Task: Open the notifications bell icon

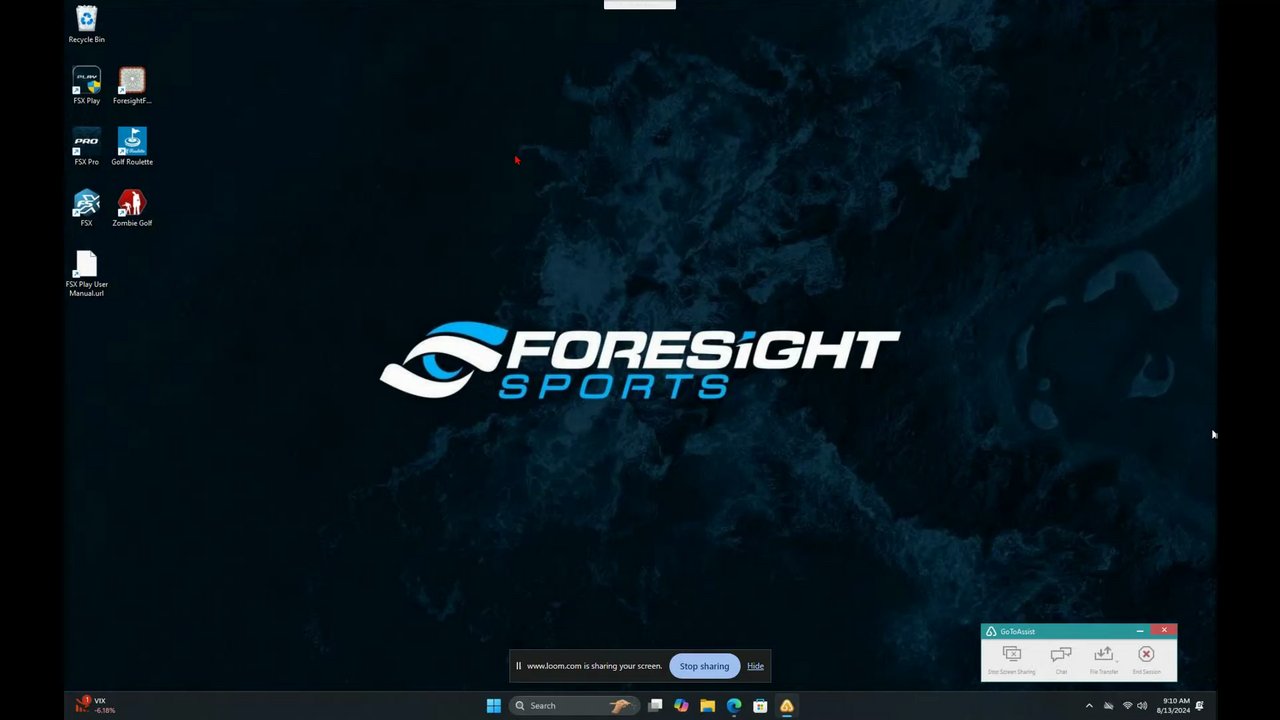Action: coord(1199,706)
